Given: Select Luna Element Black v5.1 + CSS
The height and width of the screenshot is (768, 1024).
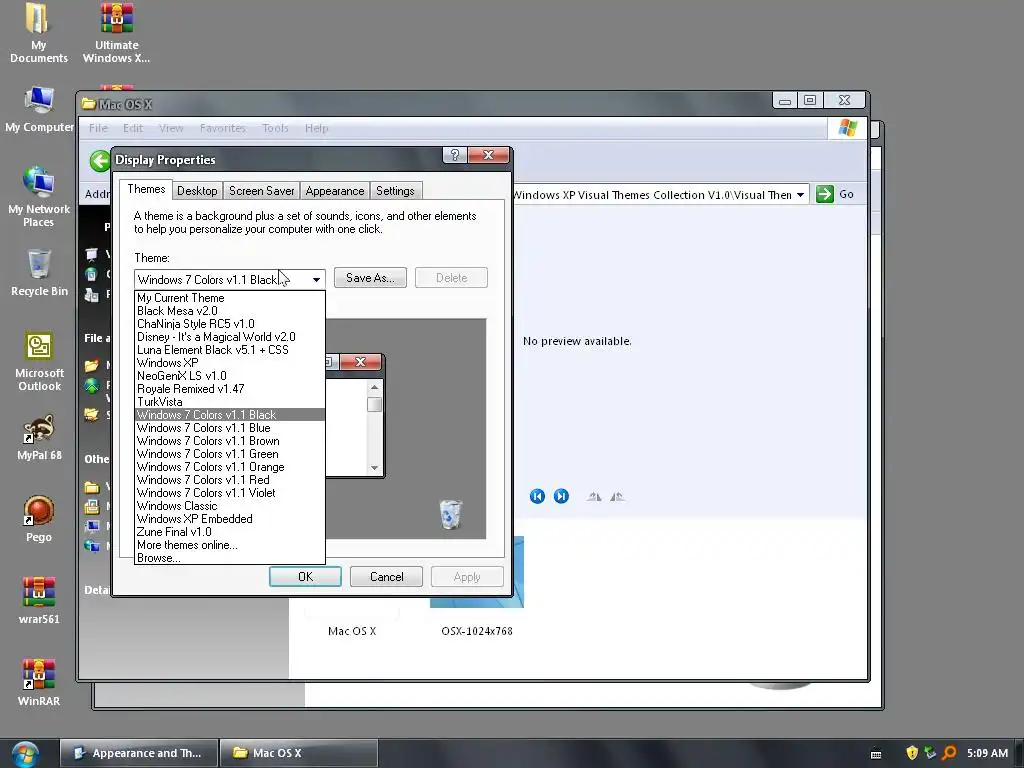Looking at the screenshot, I should [230, 350].
